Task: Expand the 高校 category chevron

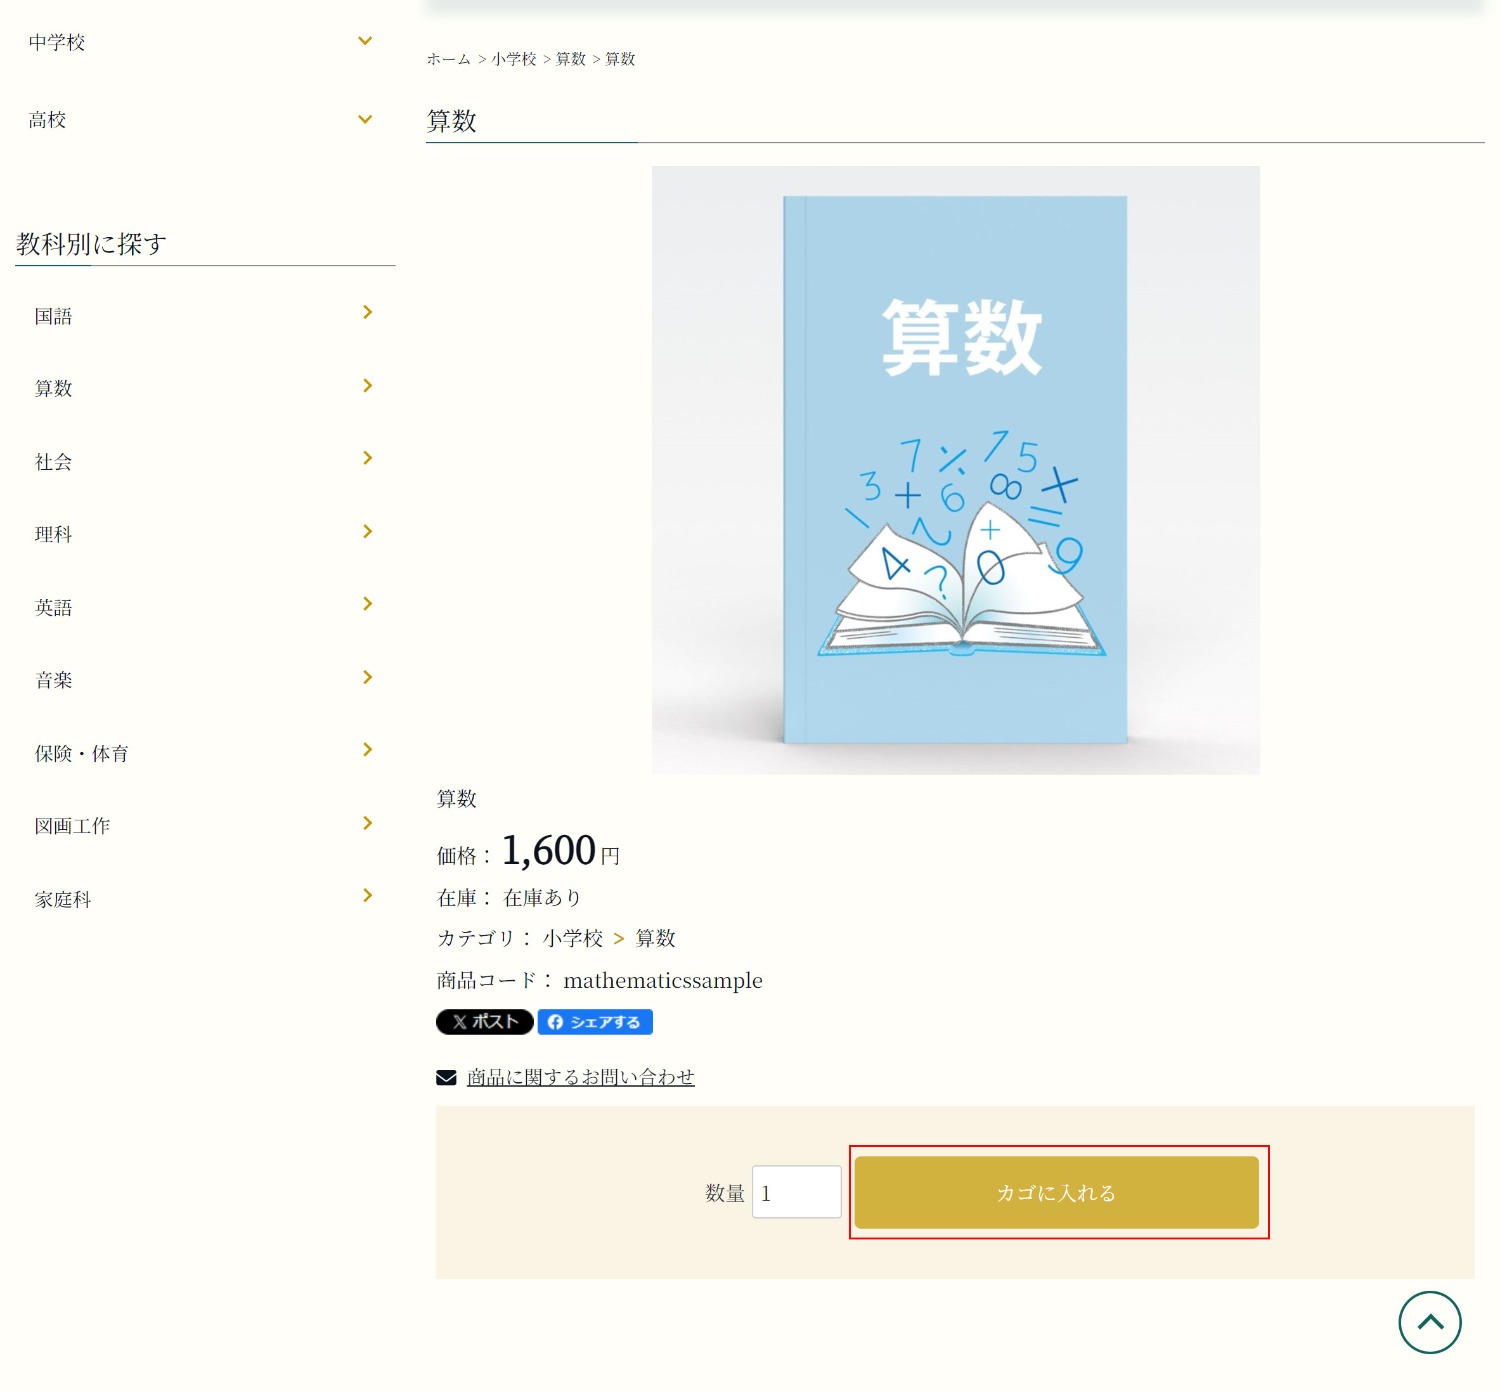Action: (365, 119)
